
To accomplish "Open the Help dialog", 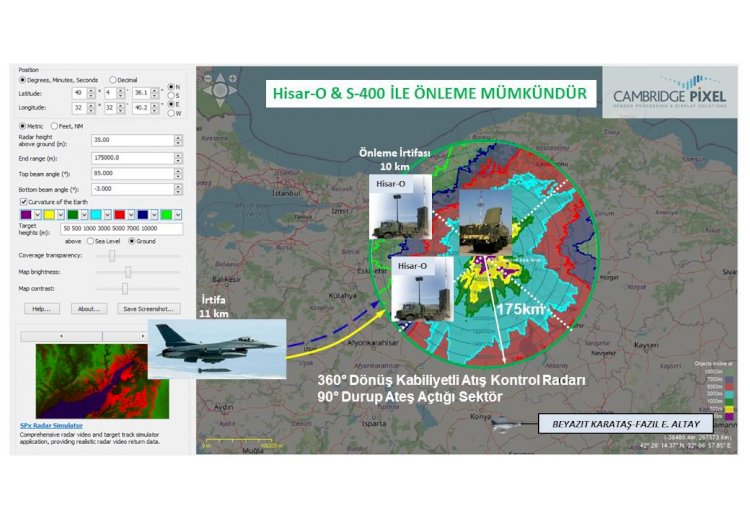I will (x=42, y=309).
